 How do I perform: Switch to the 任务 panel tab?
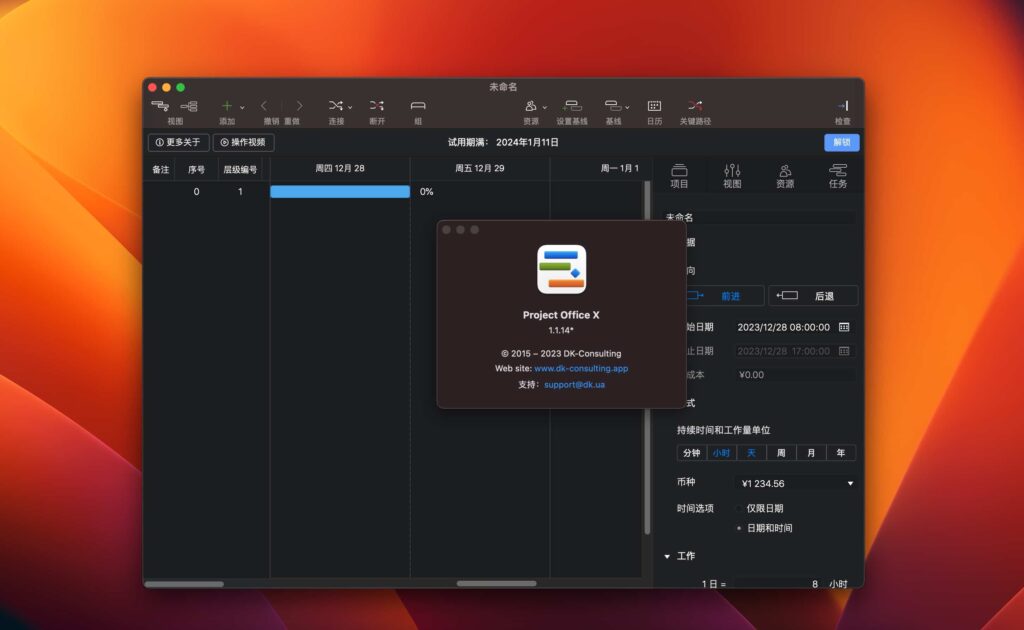(x=838, y=175)
